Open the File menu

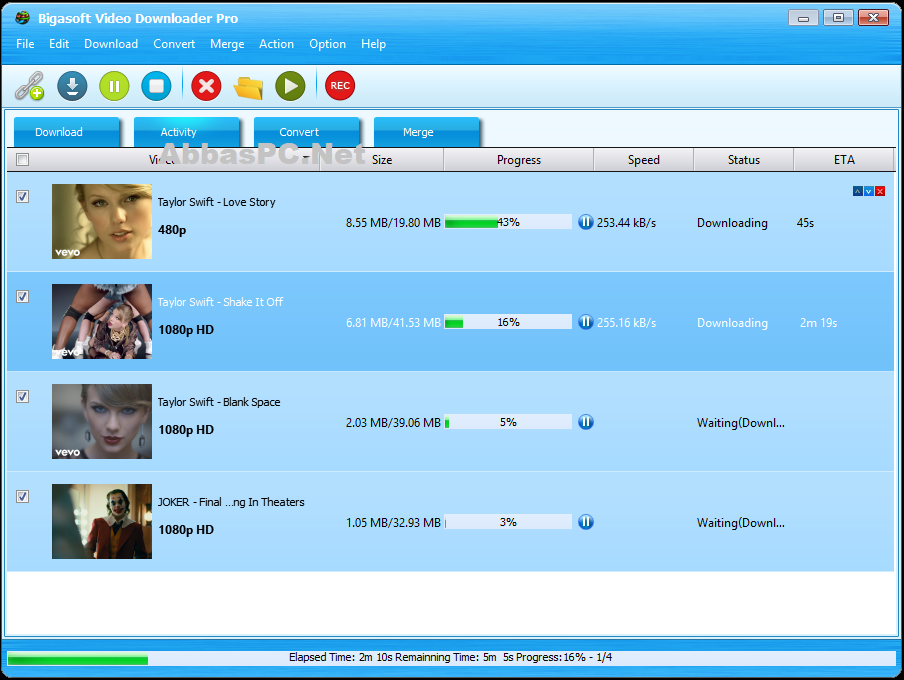coord(25,44)
